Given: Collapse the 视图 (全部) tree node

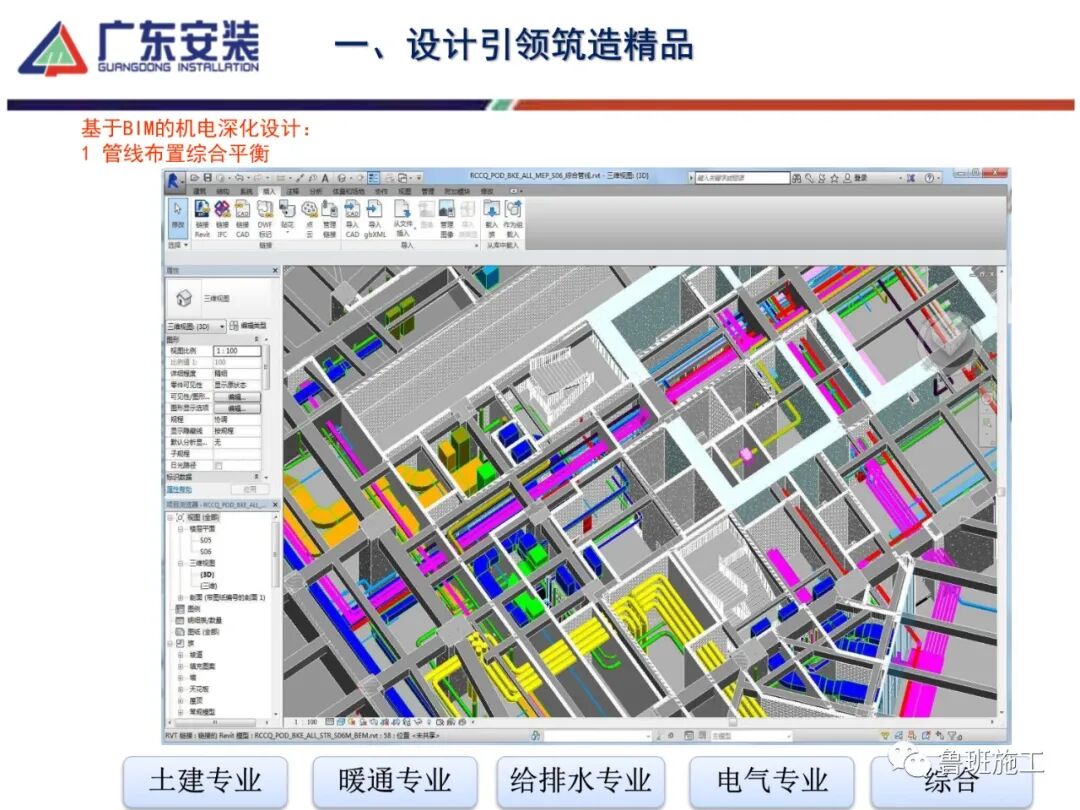Looking at the screenshot, I should tap(171, 517).
